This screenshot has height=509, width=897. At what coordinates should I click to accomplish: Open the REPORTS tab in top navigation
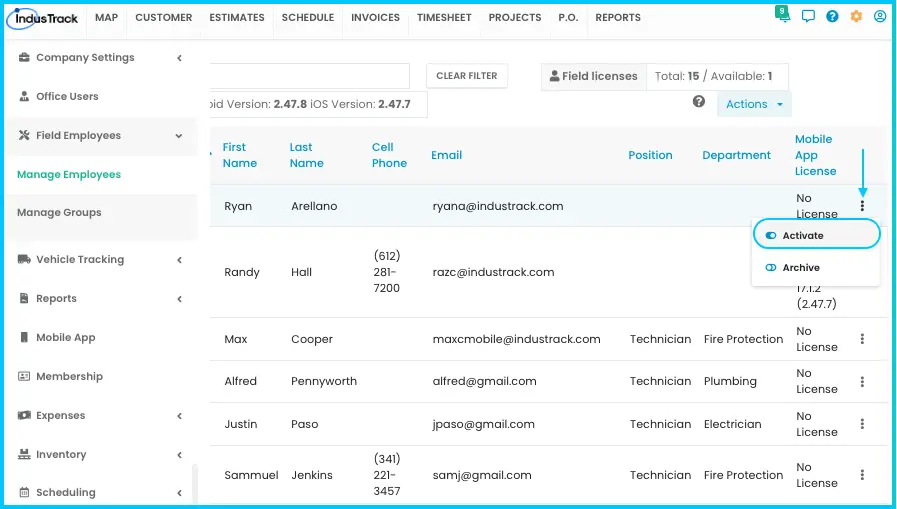pos(618,18)
